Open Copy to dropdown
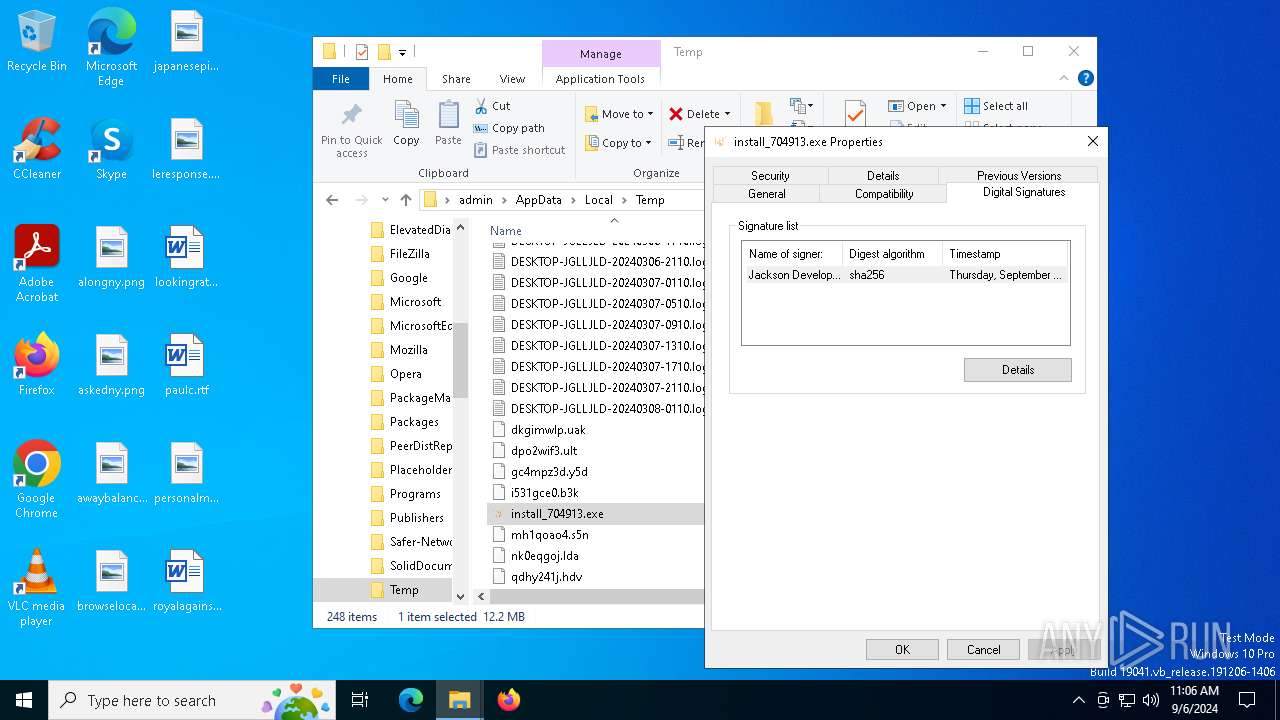 (x=619, y=143)
